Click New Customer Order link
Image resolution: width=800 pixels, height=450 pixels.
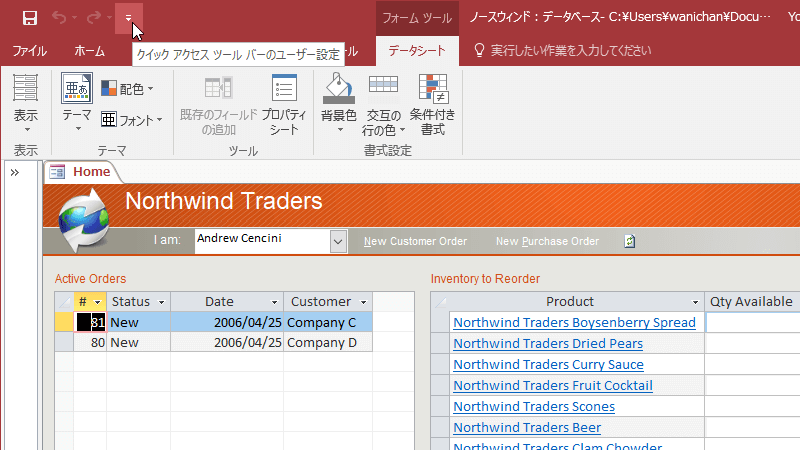(x=415, y=241)
